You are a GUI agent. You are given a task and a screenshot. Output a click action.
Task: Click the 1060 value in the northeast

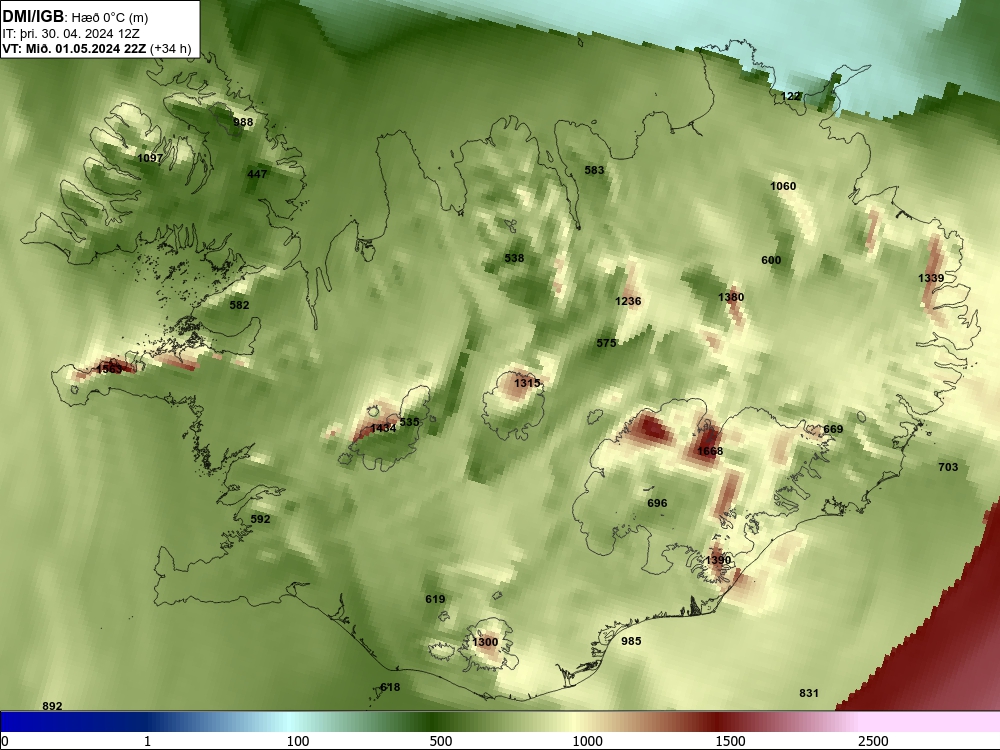pyautogui.click(x=783, y=186)
